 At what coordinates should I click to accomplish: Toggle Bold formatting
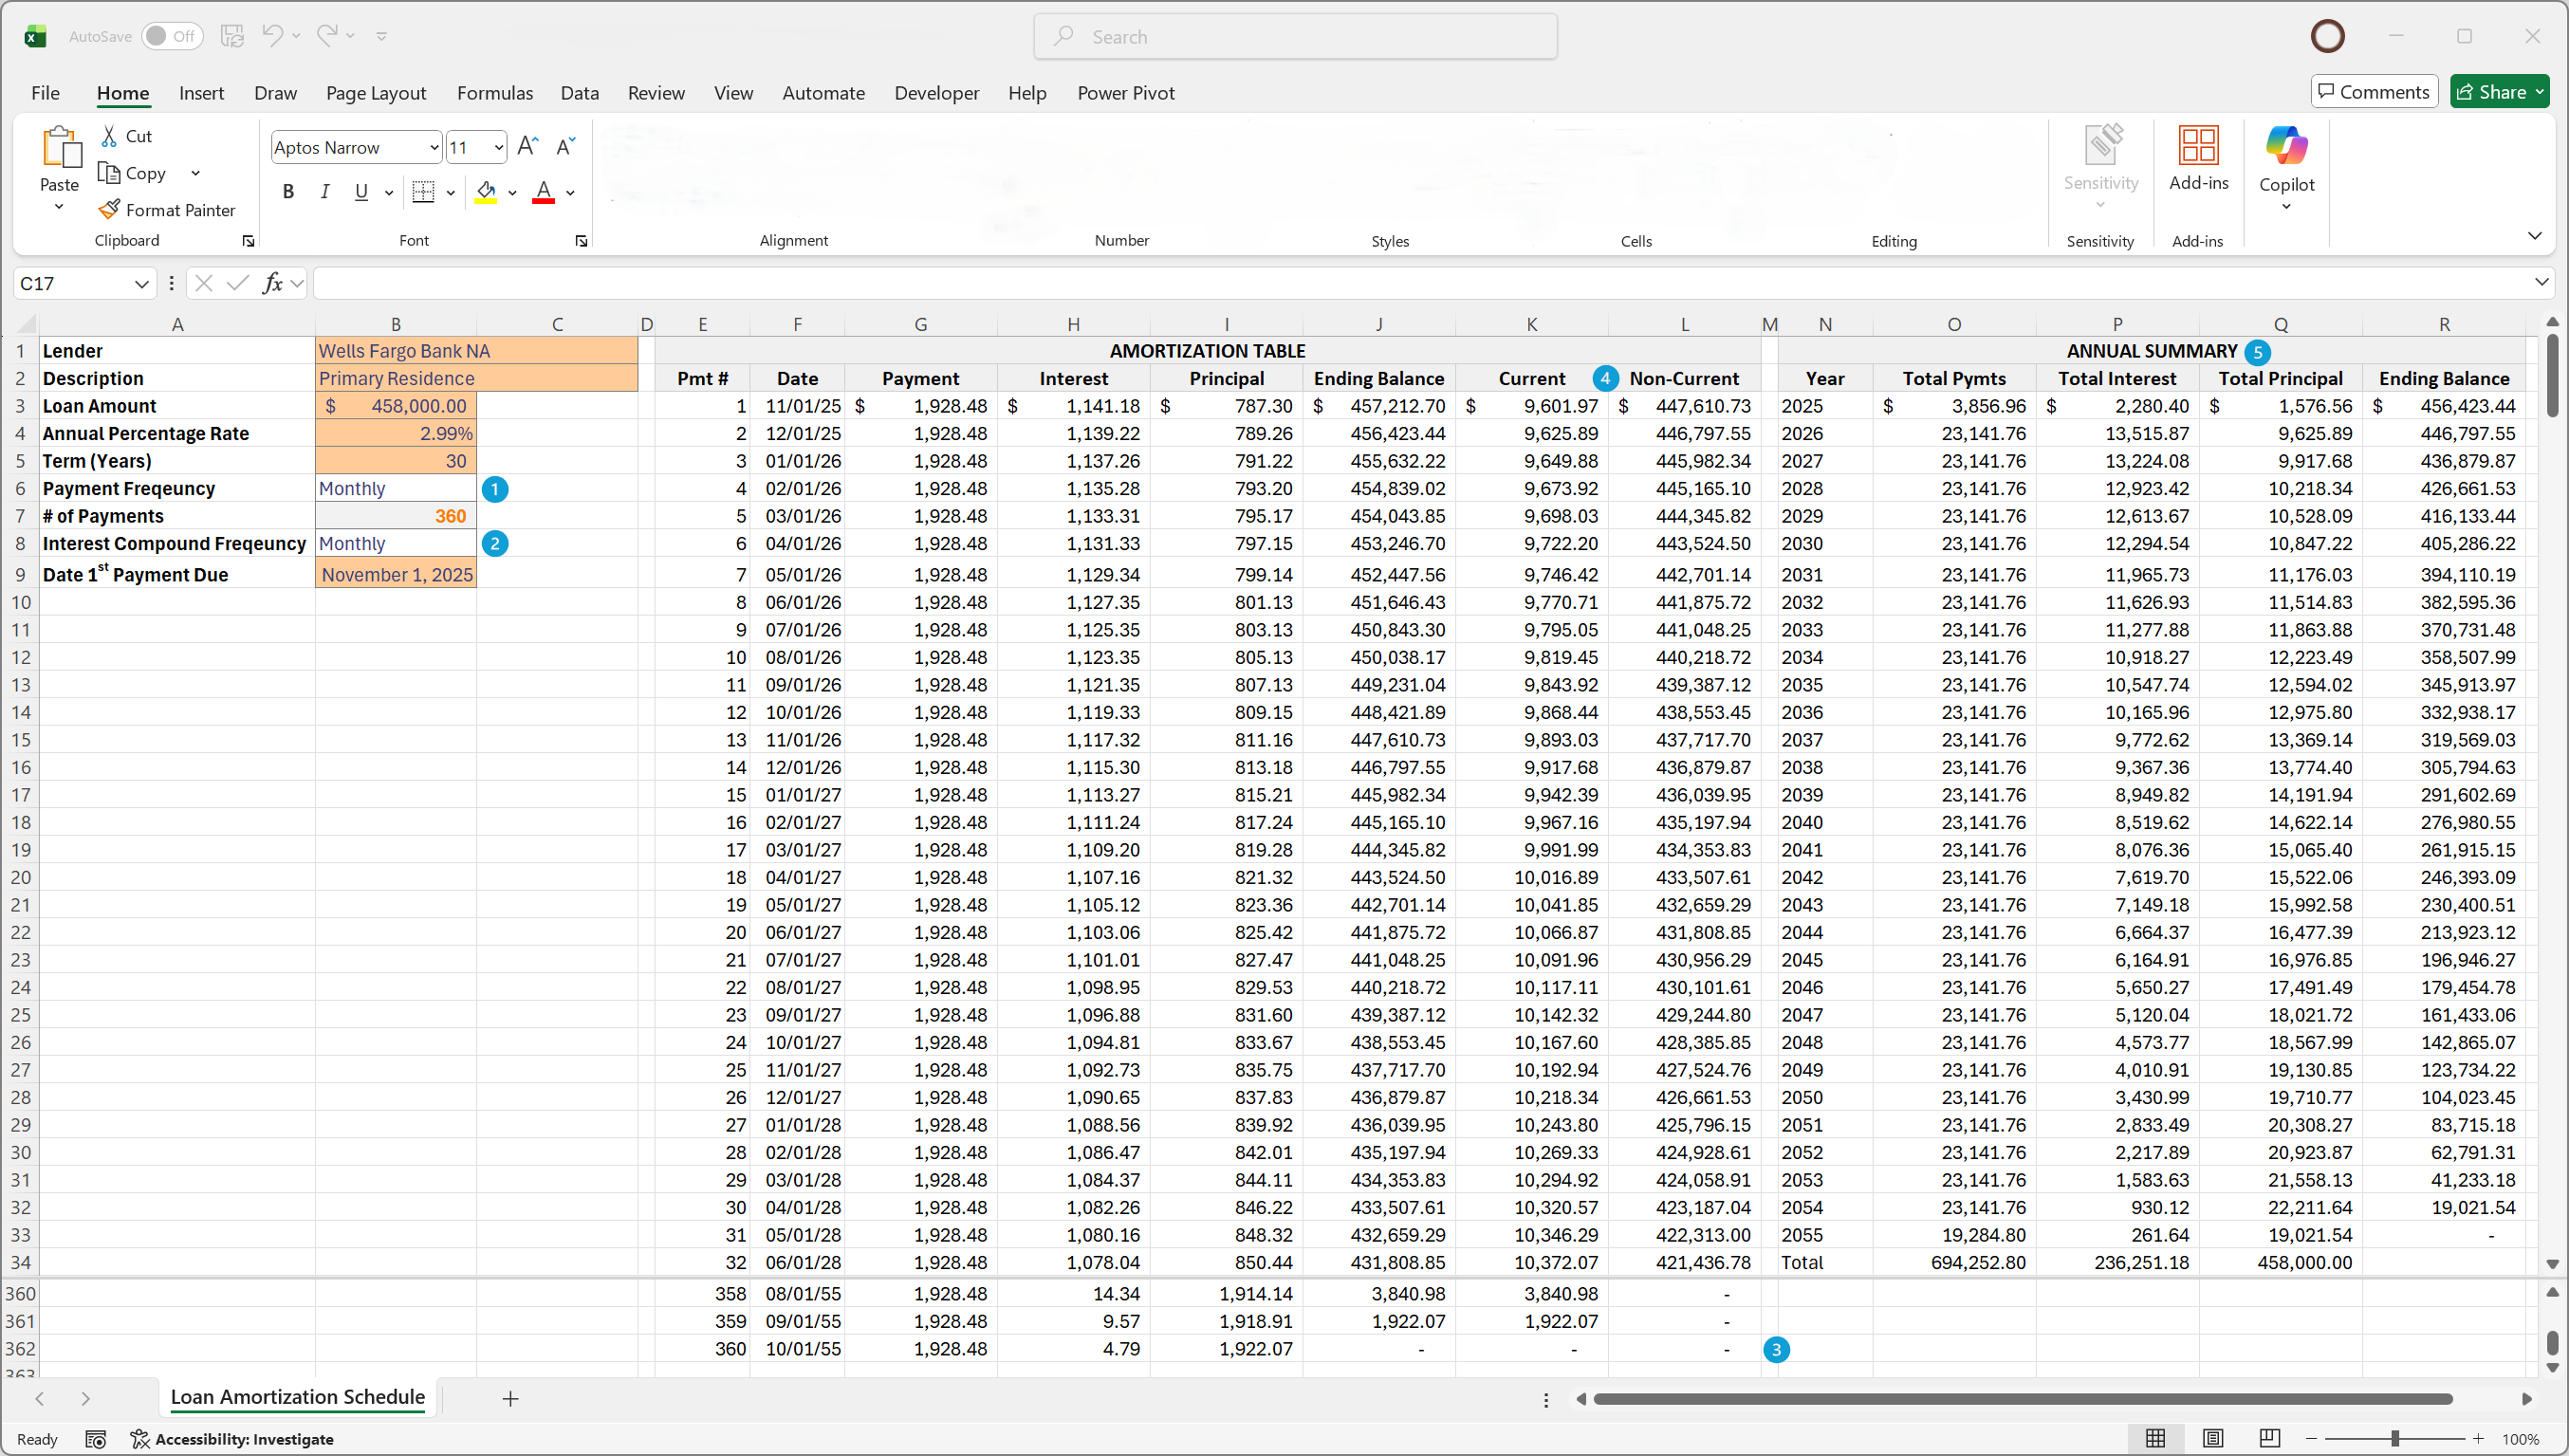pyautogui.click(x=288, y=192)
